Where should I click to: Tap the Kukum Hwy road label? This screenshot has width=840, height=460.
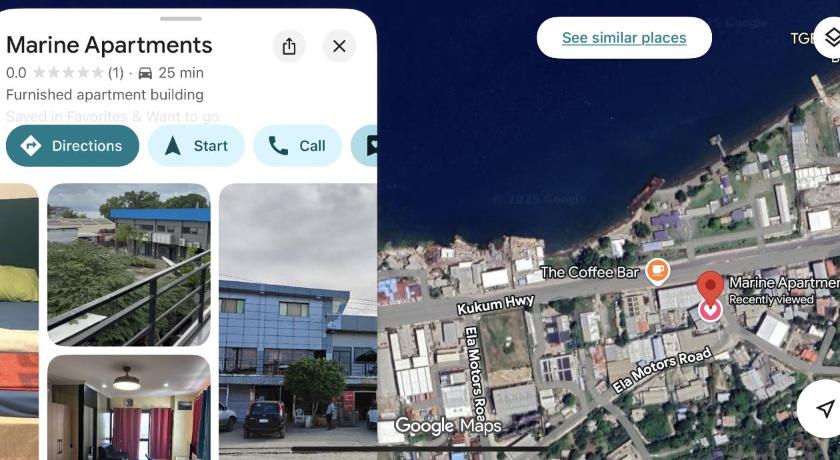pos(495,305)
